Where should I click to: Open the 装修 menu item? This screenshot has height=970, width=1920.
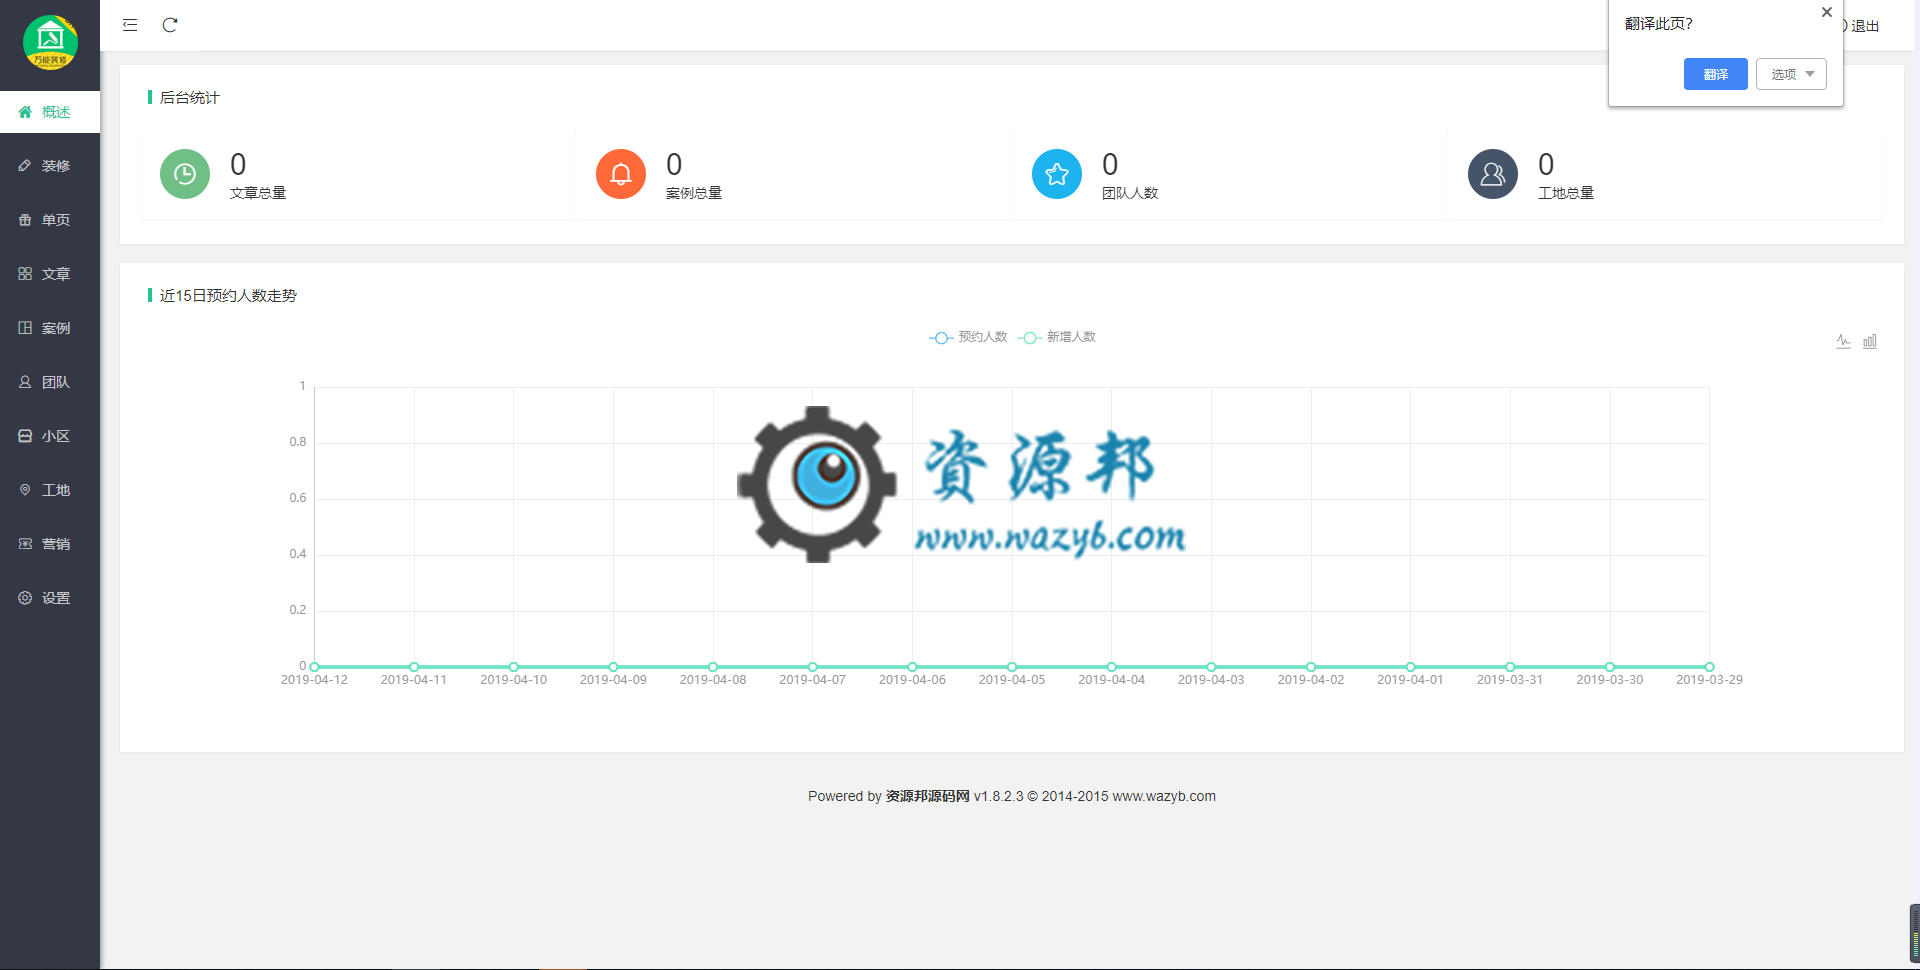click(x=50, y=166)
